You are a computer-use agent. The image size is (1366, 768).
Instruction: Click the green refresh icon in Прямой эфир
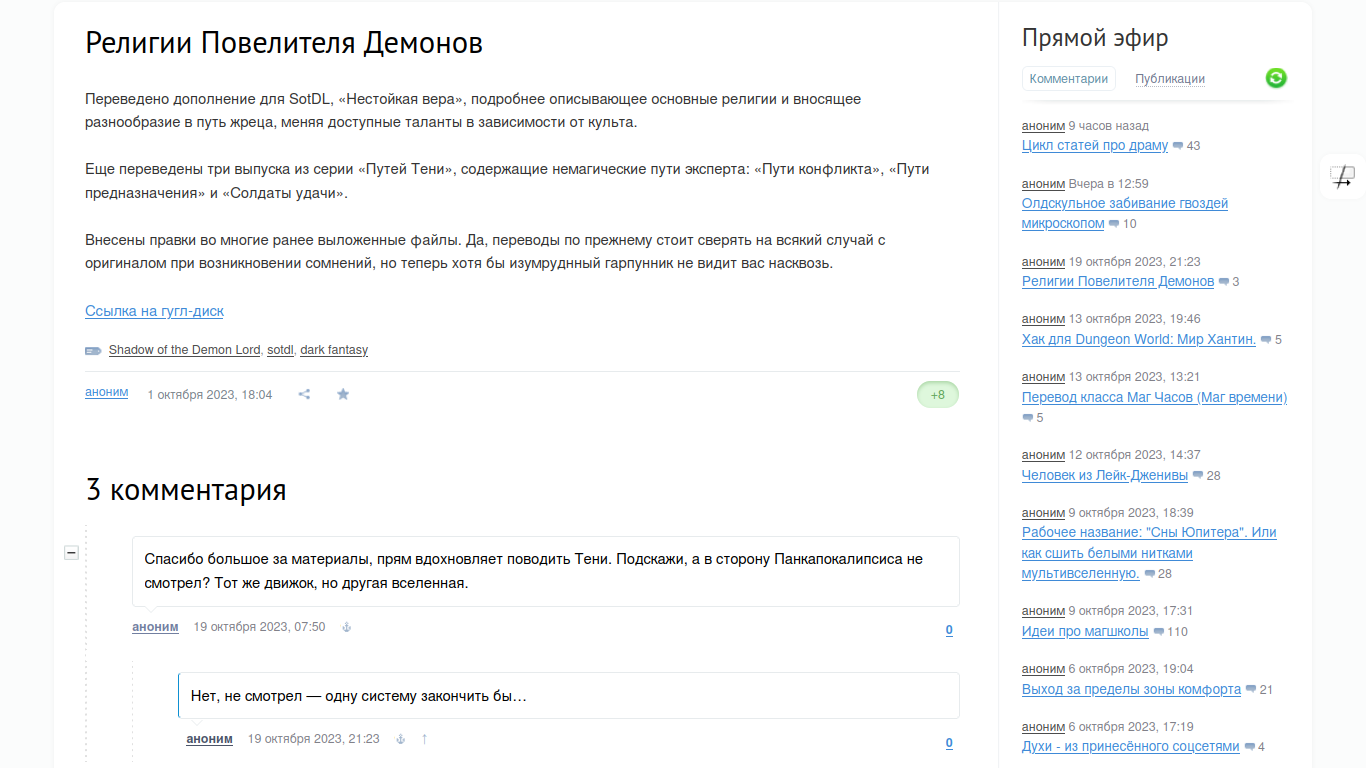tap(1276, 78)
